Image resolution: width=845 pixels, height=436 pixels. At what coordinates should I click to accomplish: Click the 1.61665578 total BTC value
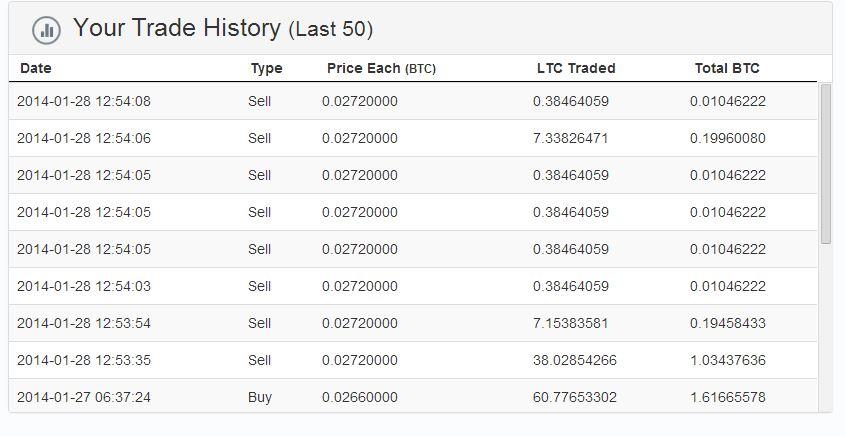(x=727, y=397)
